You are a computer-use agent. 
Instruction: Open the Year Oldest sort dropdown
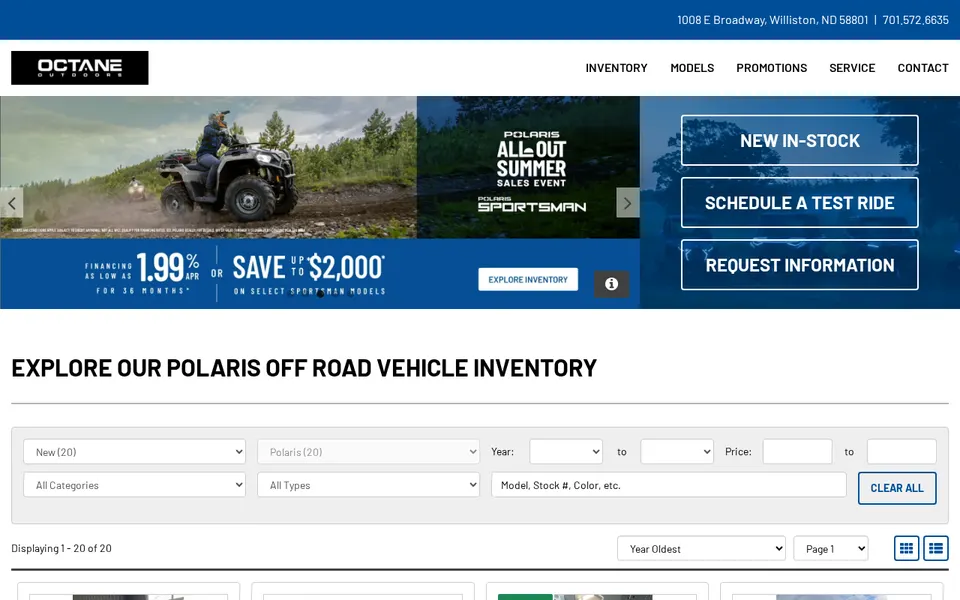click(x=701, y=549)
